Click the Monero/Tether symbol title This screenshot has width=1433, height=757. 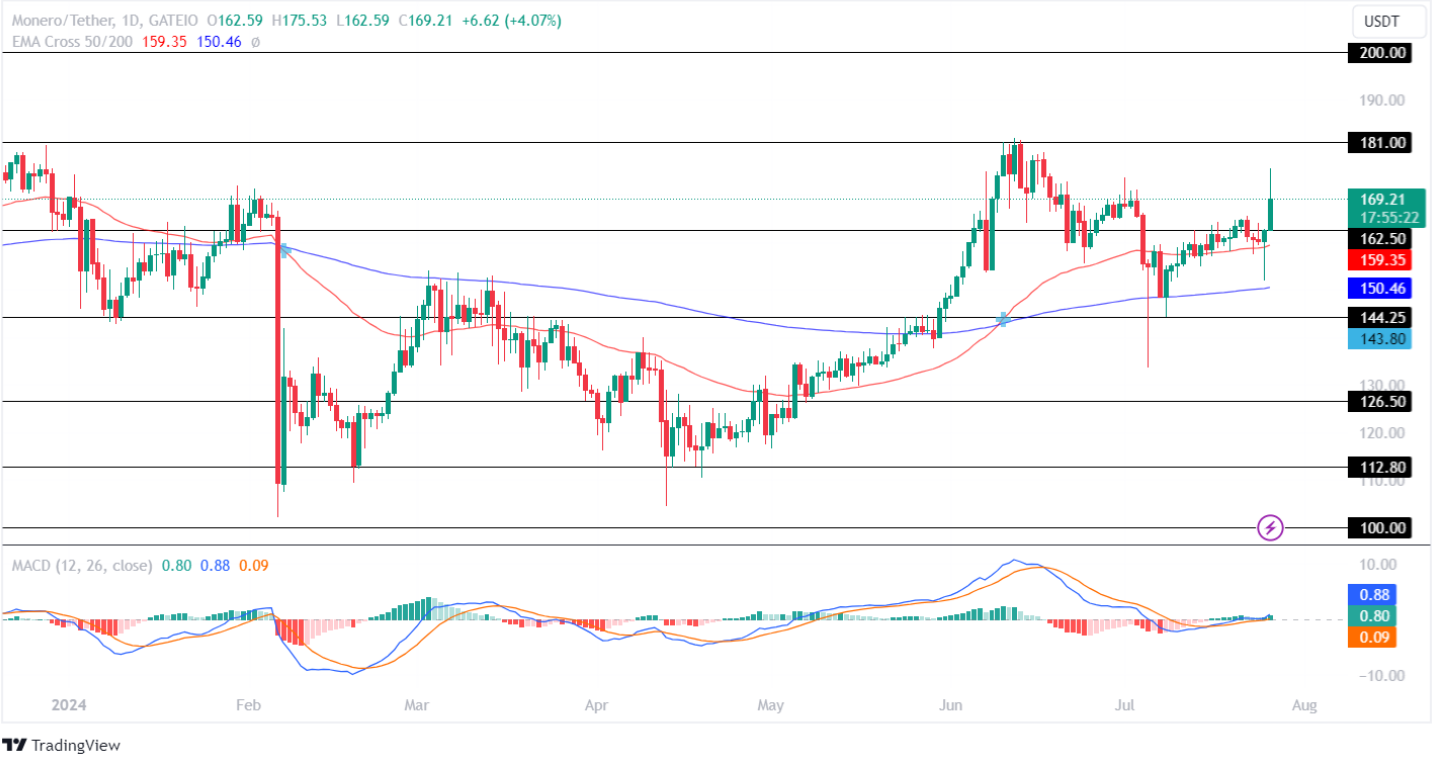[x=65, y=20]
